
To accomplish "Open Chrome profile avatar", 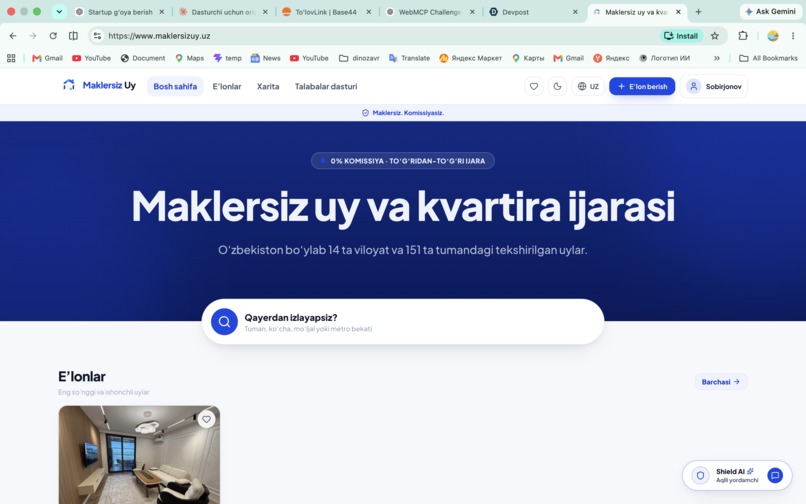I will click(773, 35).
